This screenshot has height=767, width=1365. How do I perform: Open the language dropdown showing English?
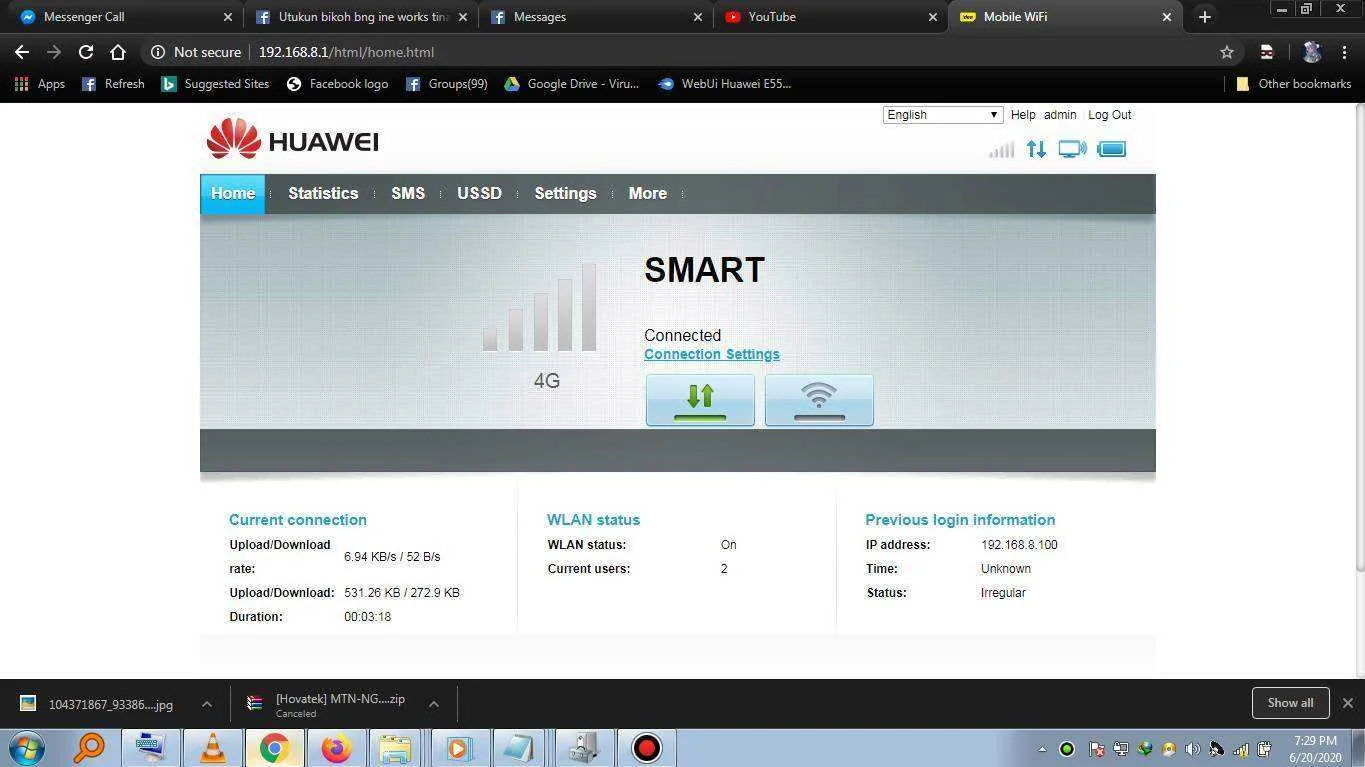[x=942, y=115]
